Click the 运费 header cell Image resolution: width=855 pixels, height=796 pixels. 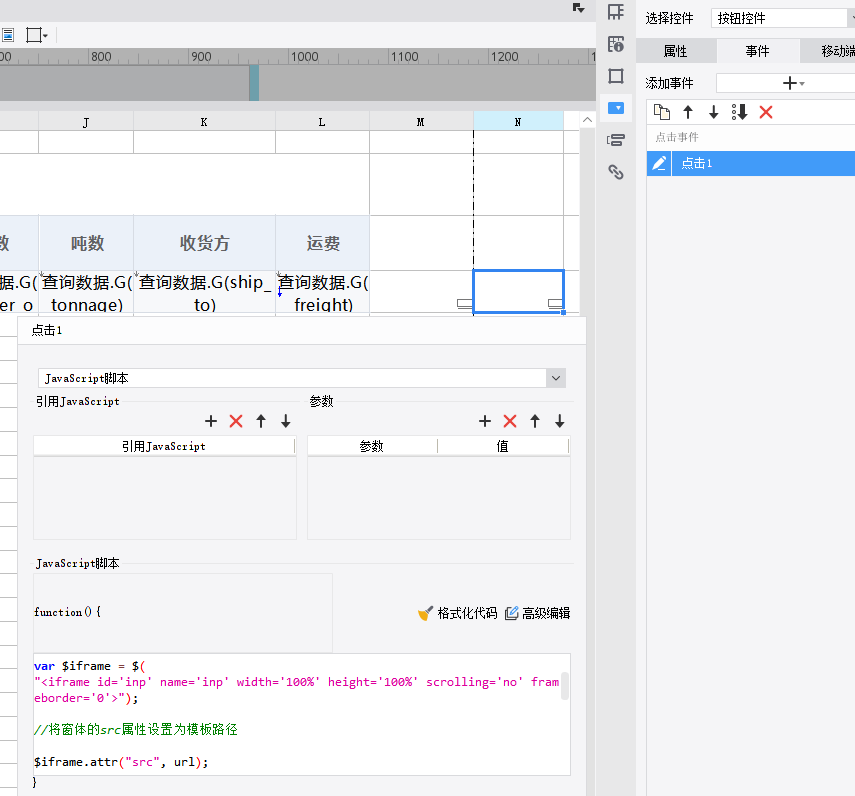pyautogui.click(x=322, y=243)
